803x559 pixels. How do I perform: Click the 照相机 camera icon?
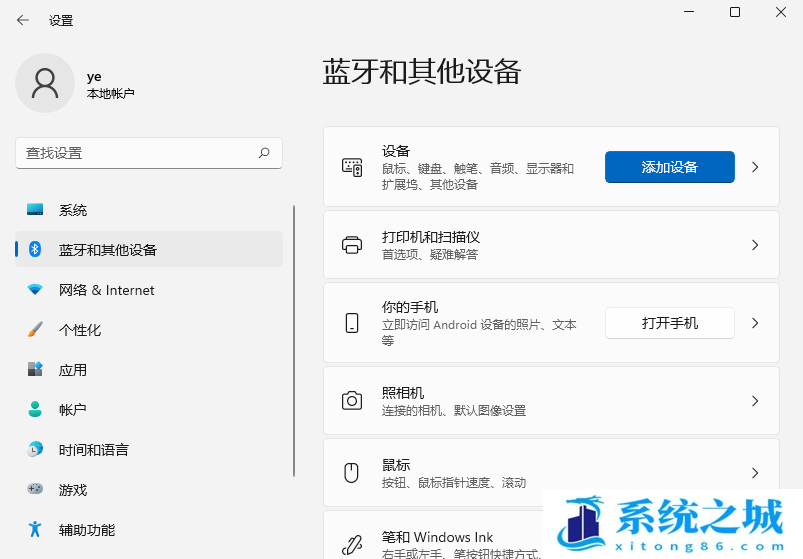tap(352, 401)
